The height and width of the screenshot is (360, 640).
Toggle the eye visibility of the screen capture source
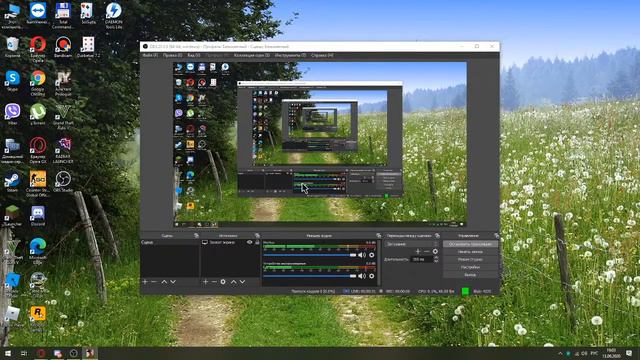[249, 242]
